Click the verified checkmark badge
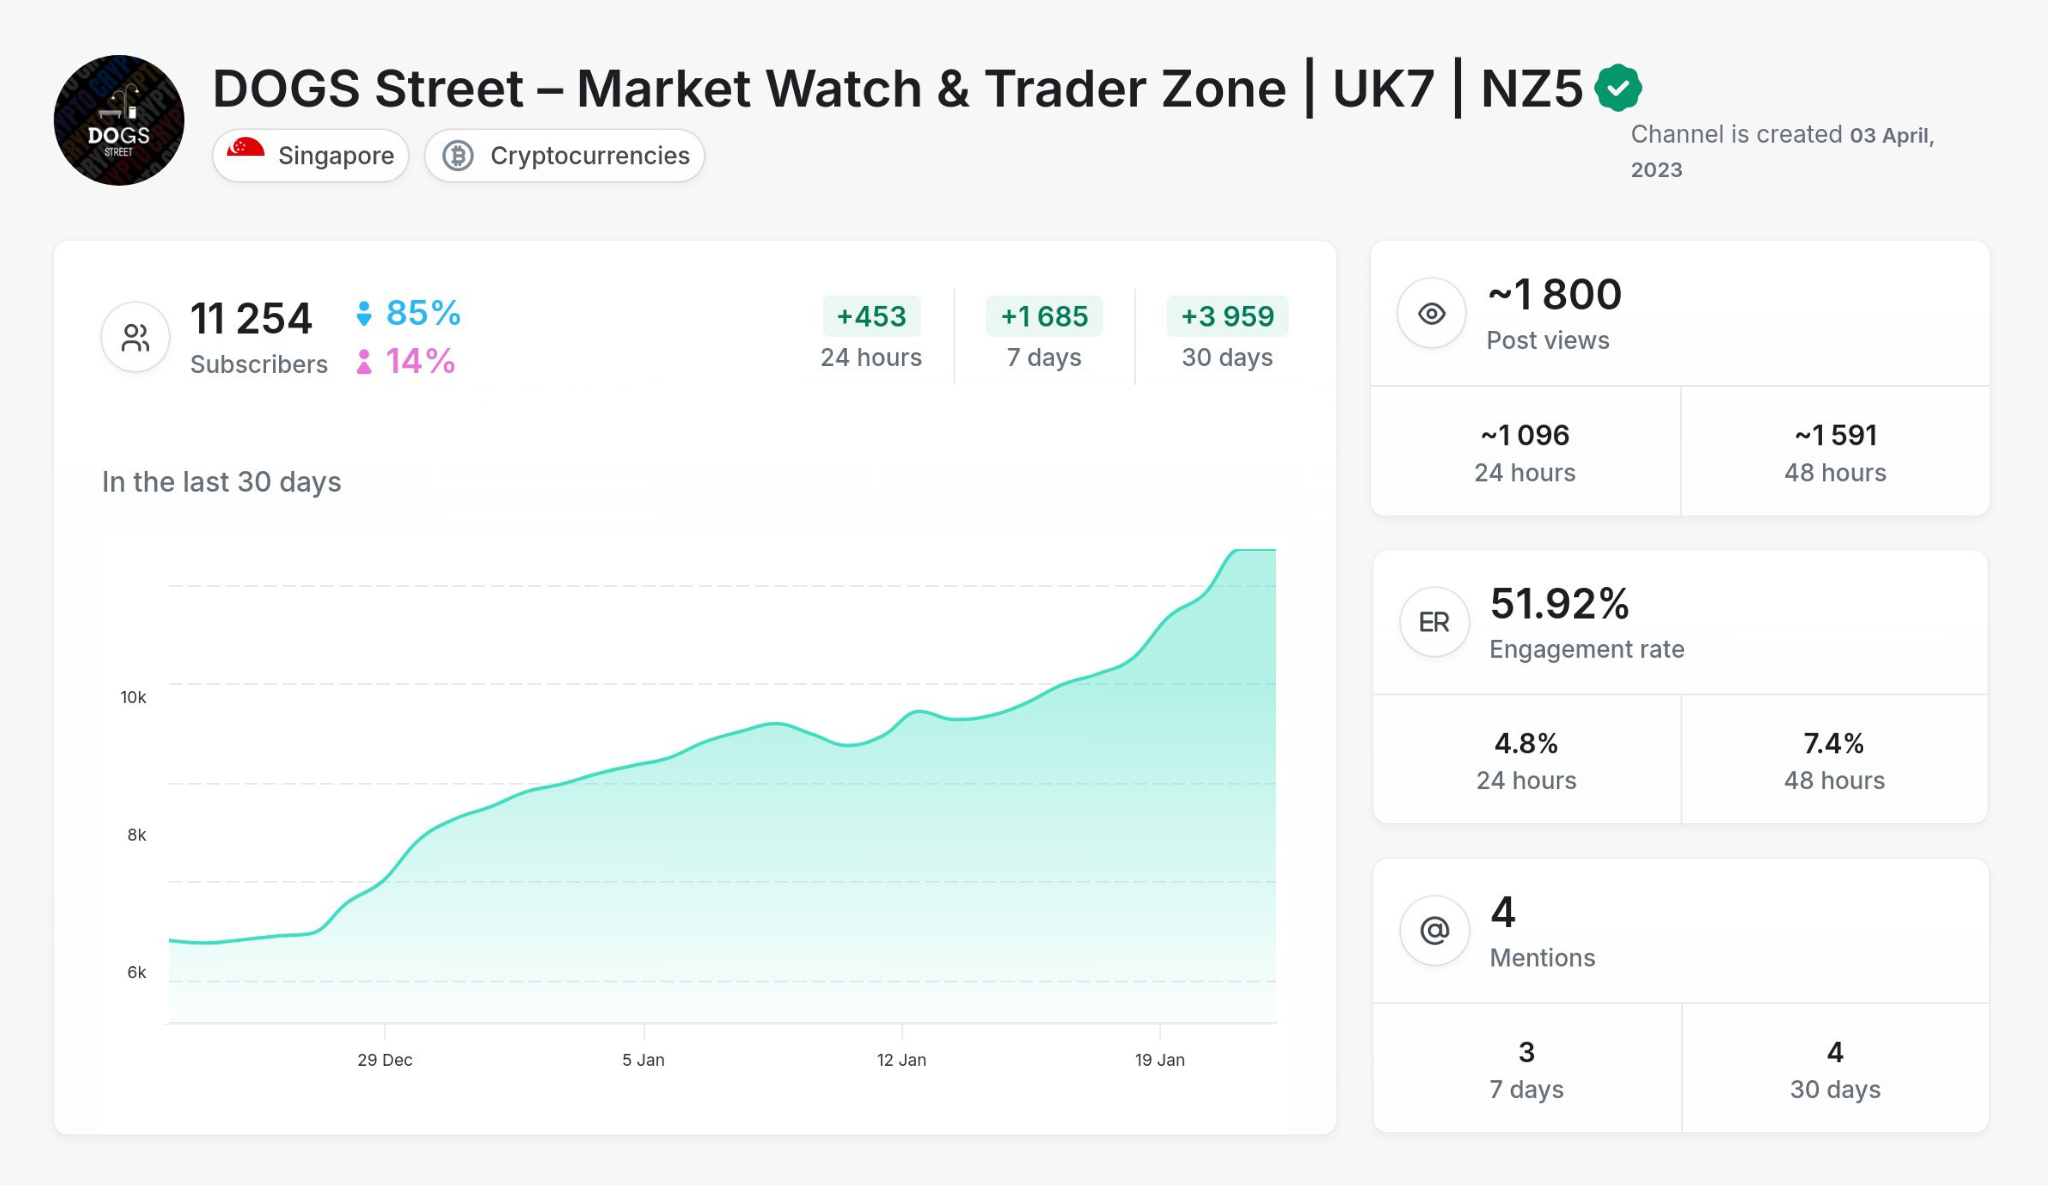Image resolution: width=2048 pixels, height=1185 pixels. [1618, 87]
